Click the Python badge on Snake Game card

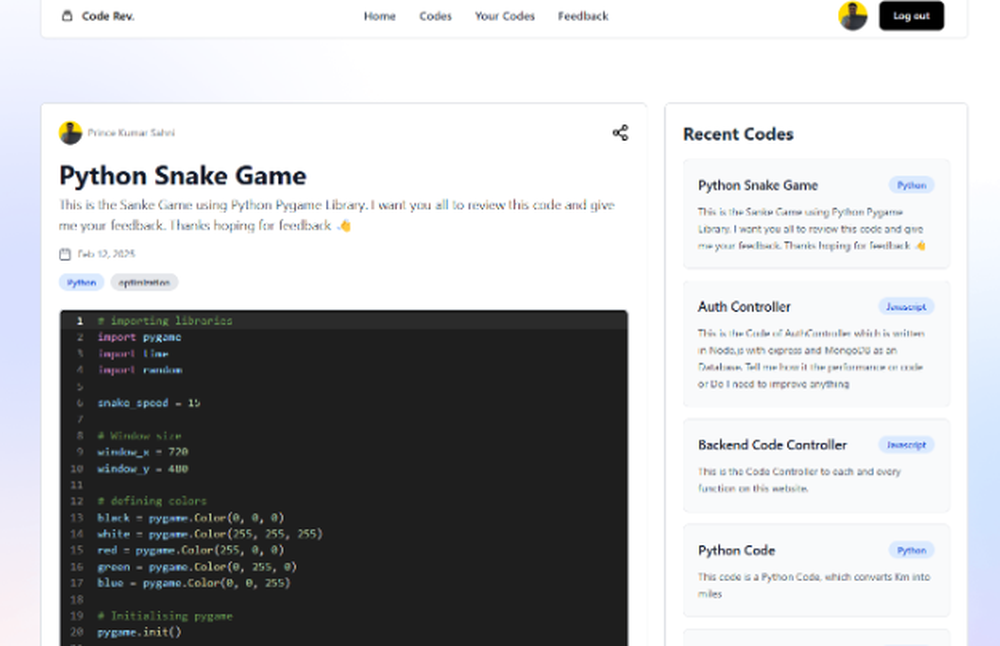pyautogui.click(x=911, y=185)
